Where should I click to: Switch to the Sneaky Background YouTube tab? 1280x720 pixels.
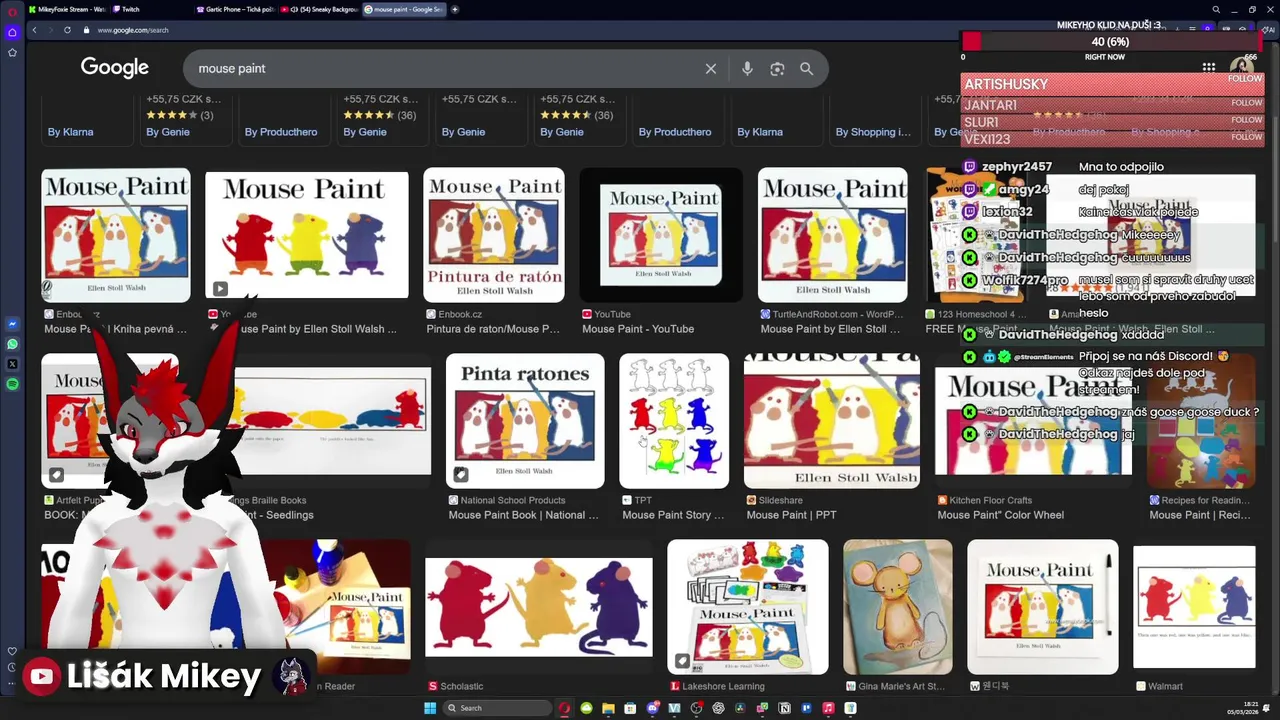pyautogui.click(x=318, y=9)
